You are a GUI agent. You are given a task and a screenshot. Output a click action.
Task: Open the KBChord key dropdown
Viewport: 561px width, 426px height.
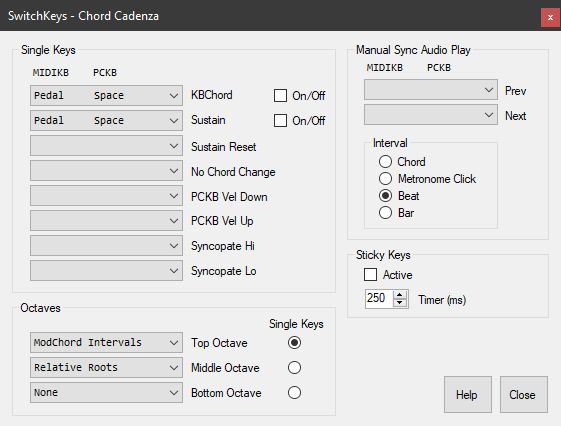pos(106,96)
